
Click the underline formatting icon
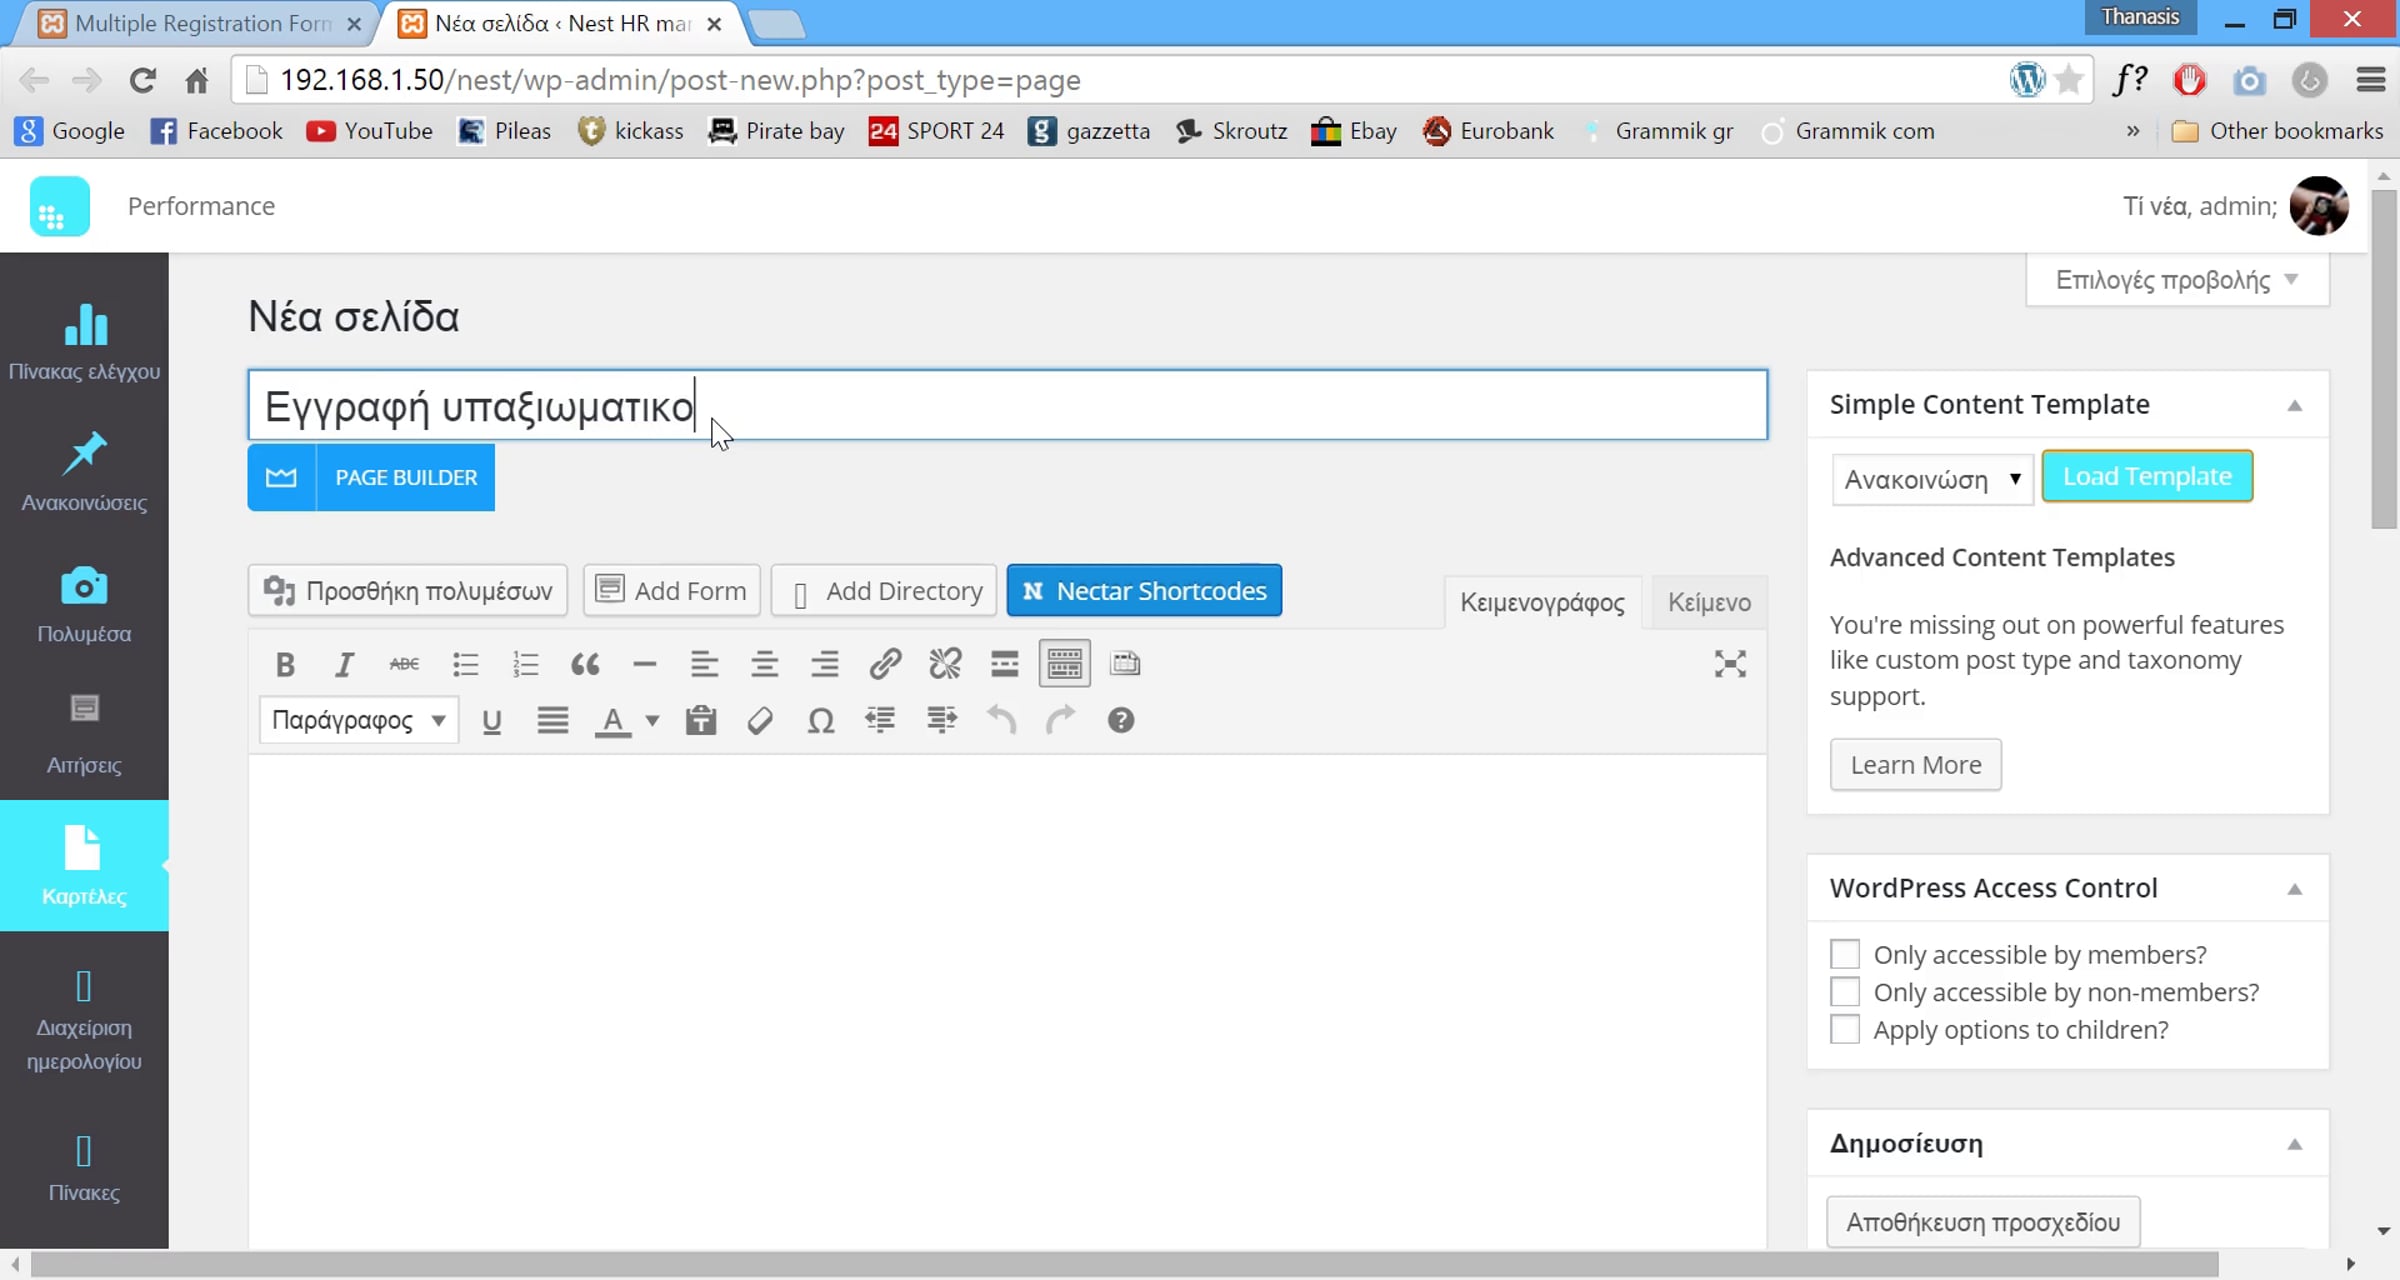coord(491,720)
